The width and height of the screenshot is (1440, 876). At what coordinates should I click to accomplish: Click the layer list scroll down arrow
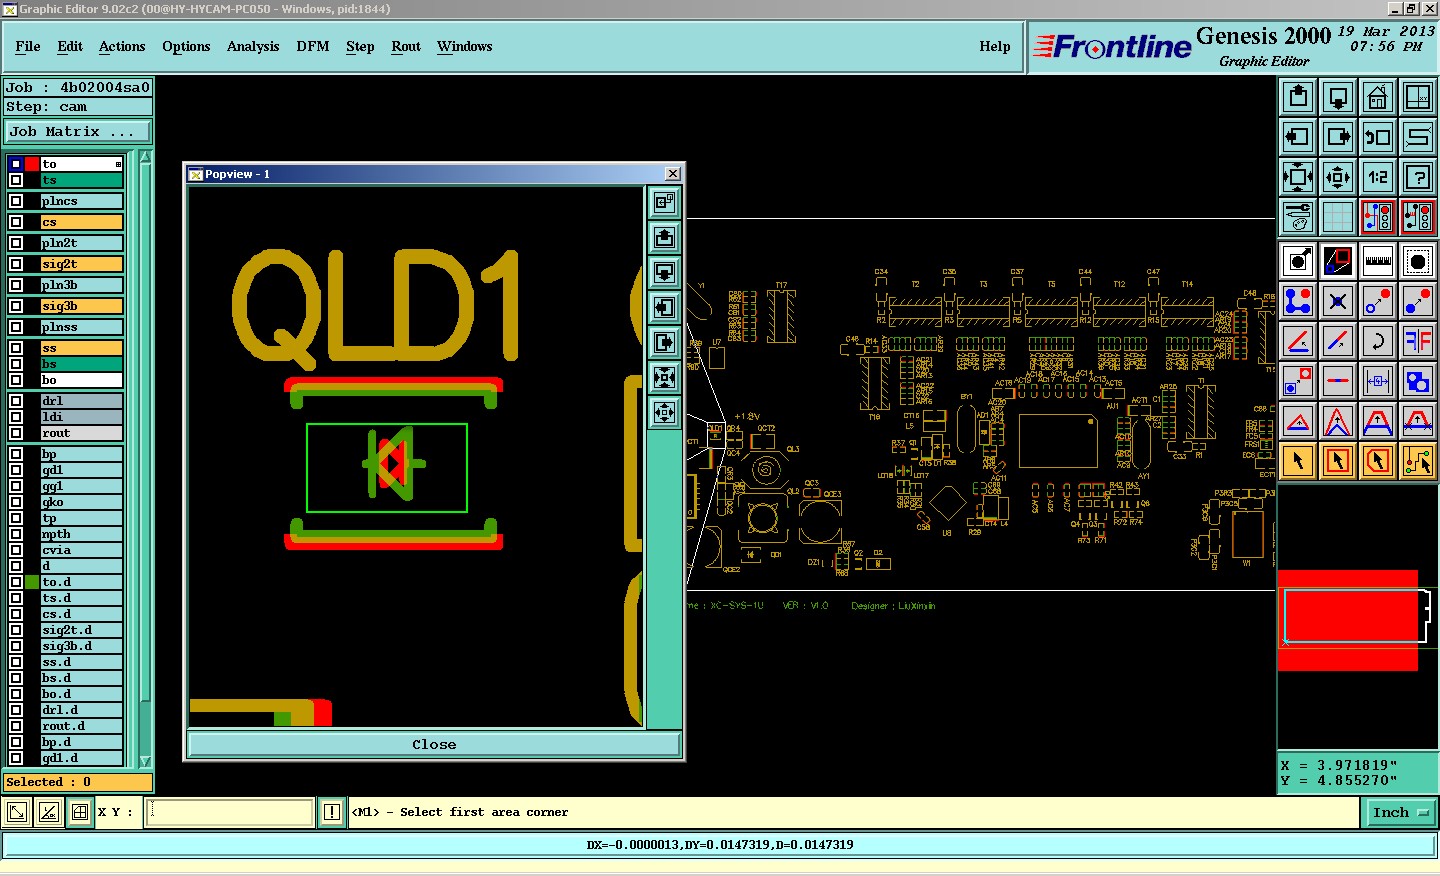145,761
